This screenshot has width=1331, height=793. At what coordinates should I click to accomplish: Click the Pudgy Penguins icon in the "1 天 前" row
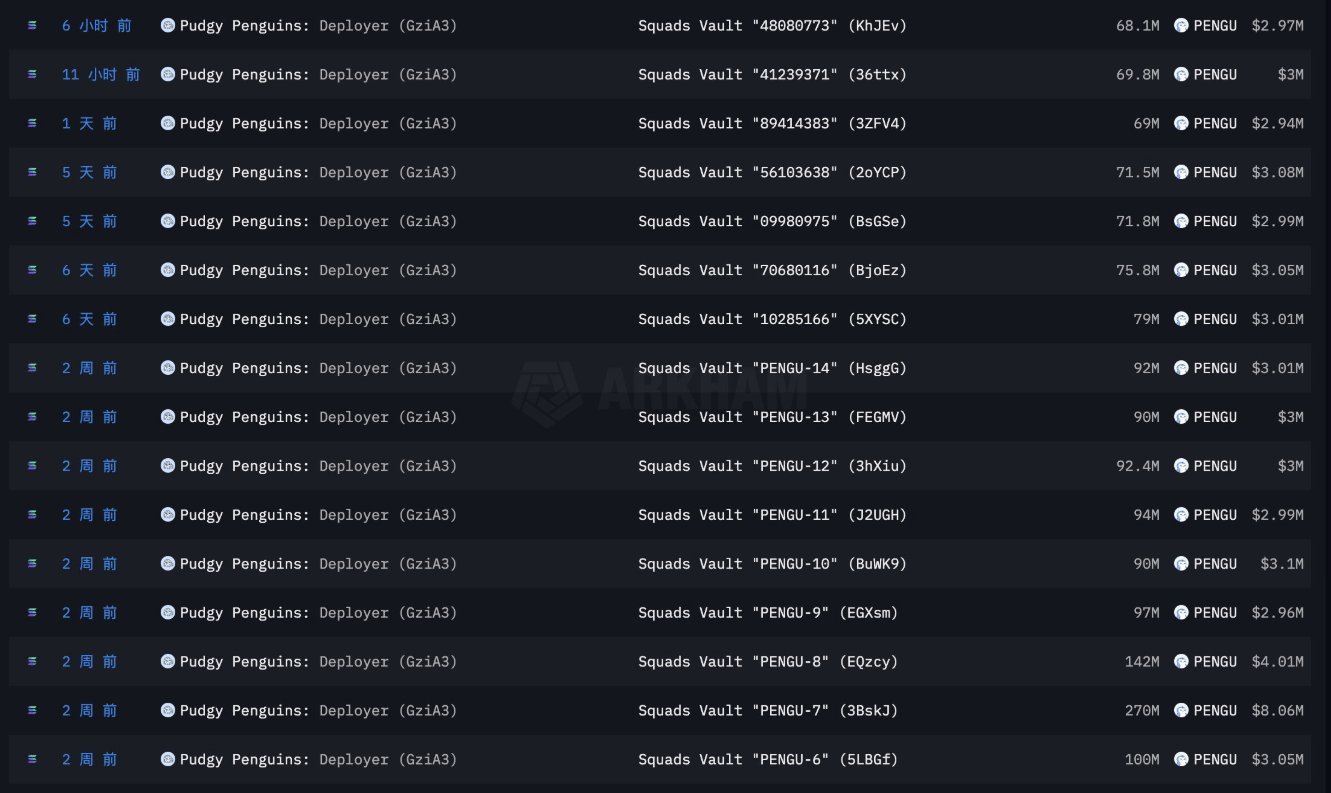[x=168, y=124]
